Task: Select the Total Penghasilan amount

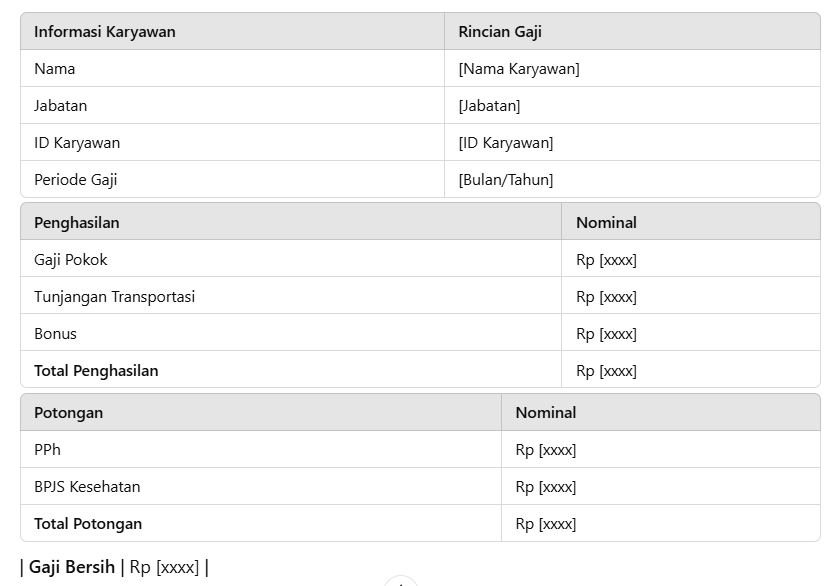Action: click(606, 371)
